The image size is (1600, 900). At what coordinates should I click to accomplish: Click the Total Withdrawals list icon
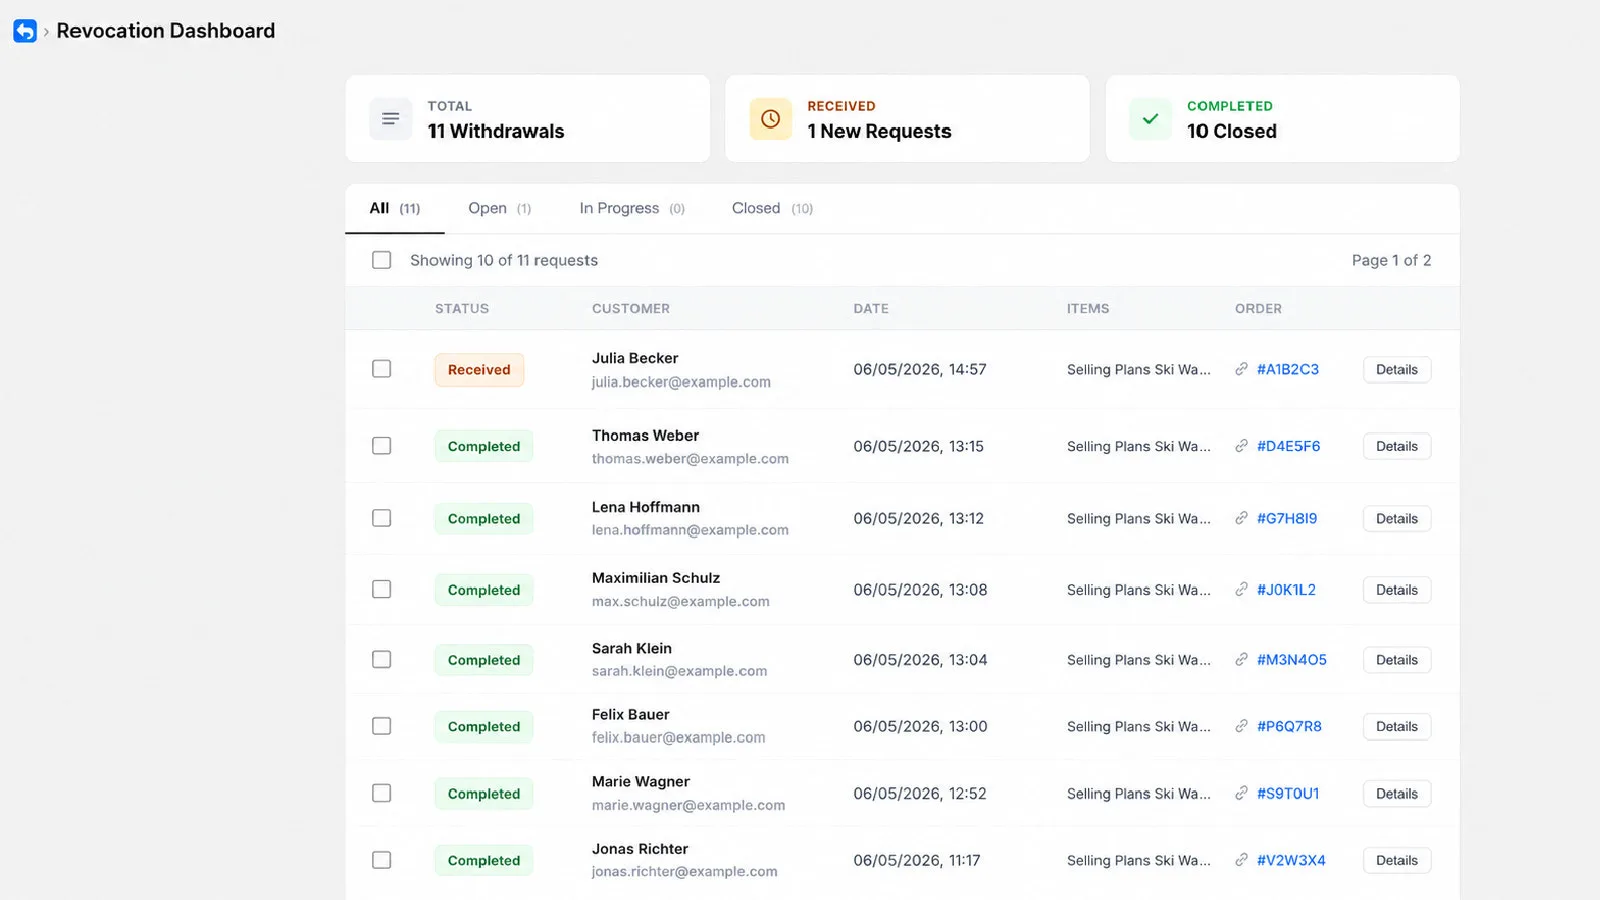(x=391, y=119)
